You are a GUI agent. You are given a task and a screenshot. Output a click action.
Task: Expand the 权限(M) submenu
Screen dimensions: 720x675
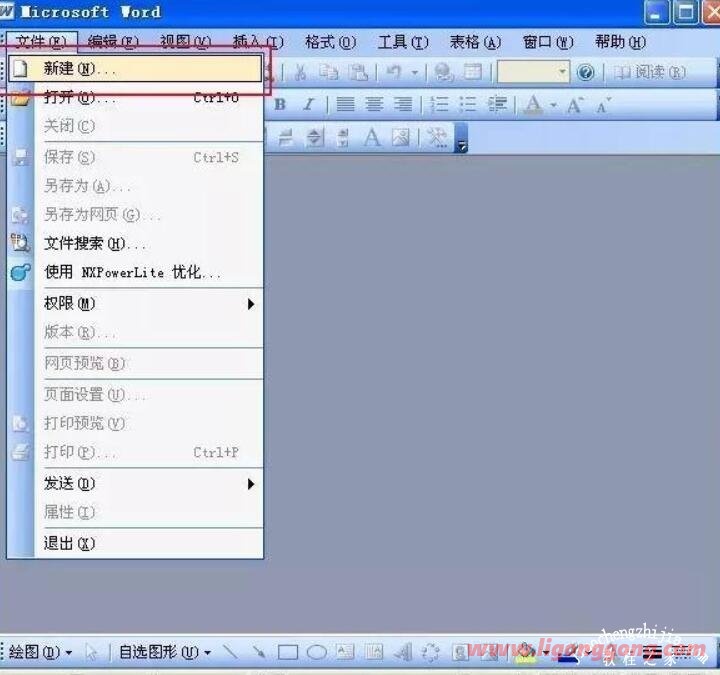[135, 304]
